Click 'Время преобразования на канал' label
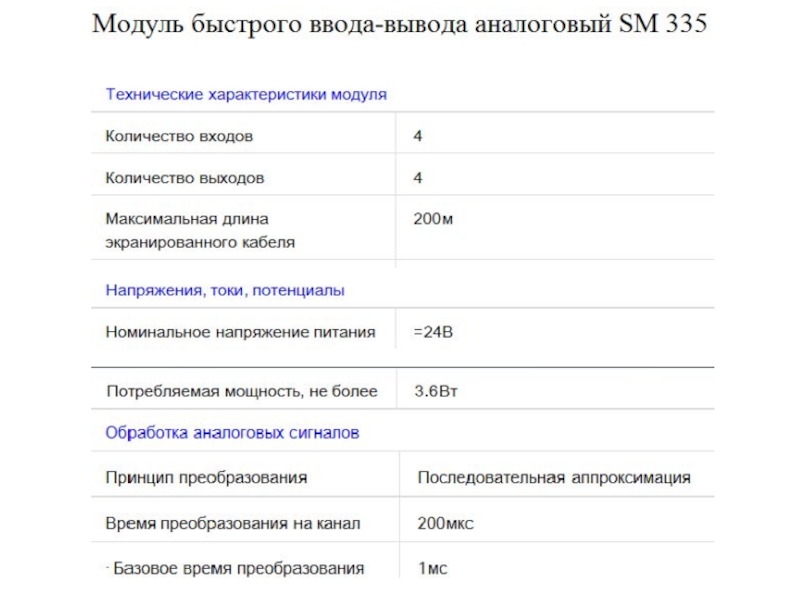Image resolution: width=800 pixels, height=600 pixels. 233,523
